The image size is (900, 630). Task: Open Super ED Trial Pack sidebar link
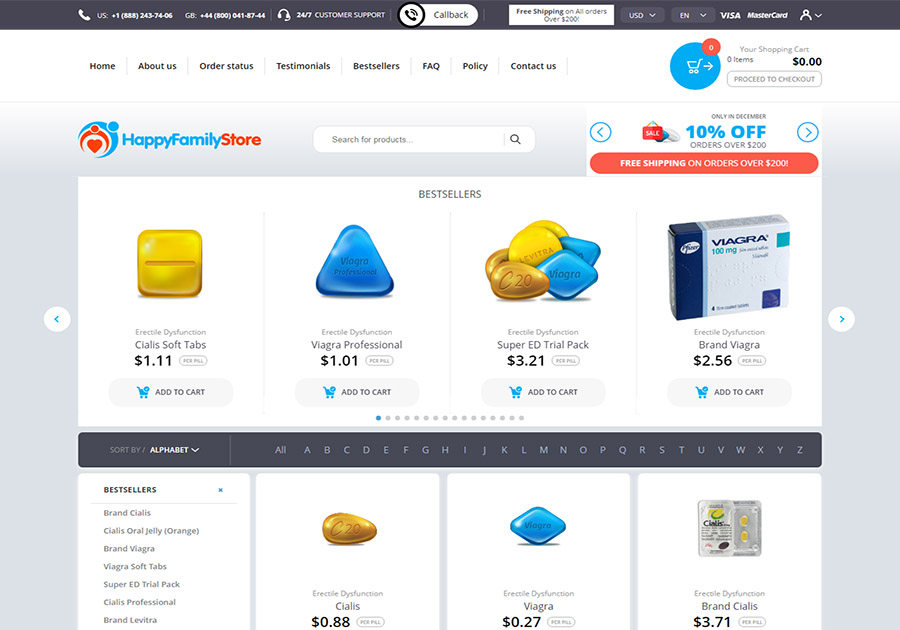pyautogui.click(x=141, y=584)
